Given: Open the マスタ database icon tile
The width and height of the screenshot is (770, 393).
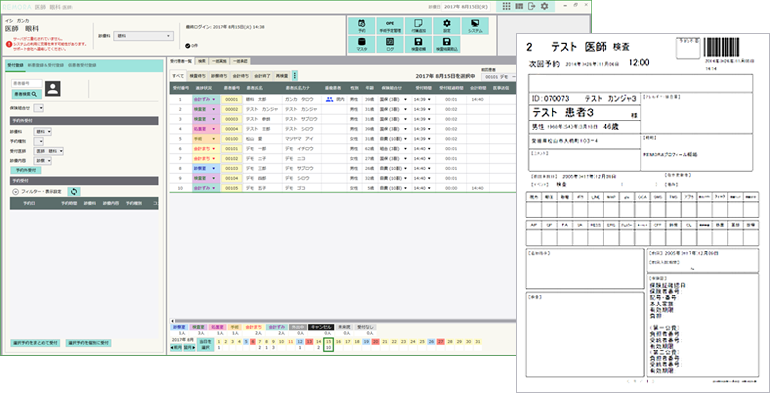Looking at the screenshot, I should tap(361, 44).
